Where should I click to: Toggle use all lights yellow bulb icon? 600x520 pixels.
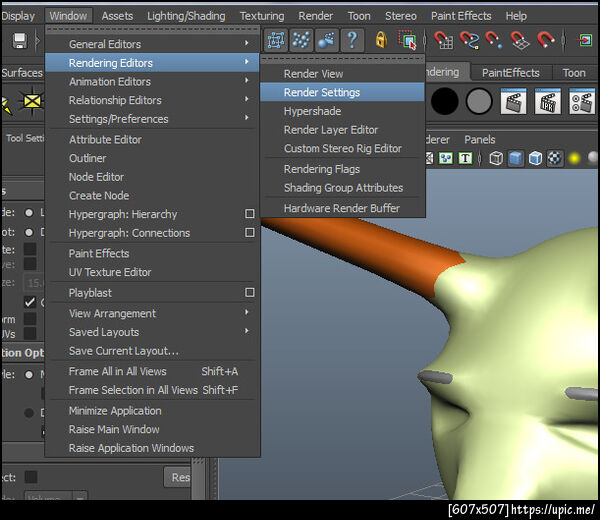574,158
